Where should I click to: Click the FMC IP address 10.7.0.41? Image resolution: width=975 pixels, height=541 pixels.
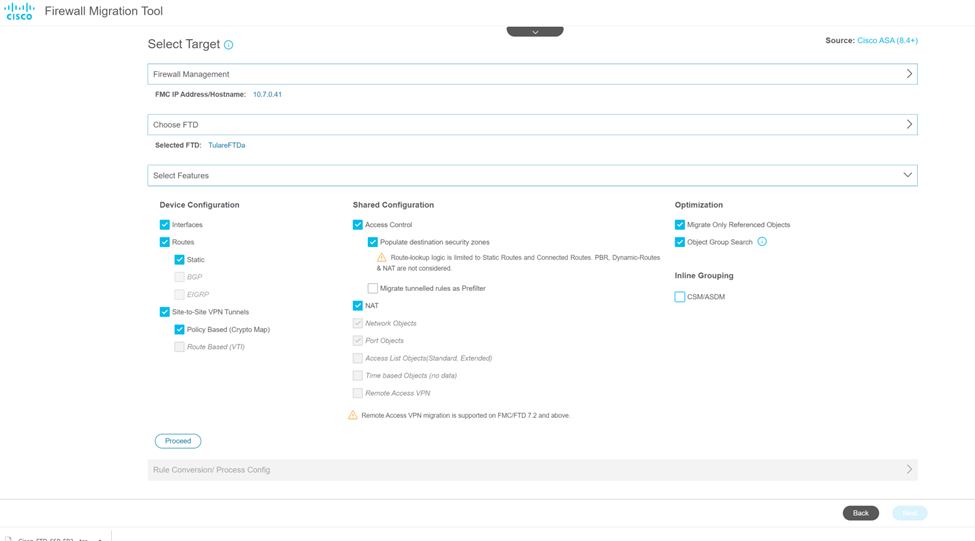[267, 94]
